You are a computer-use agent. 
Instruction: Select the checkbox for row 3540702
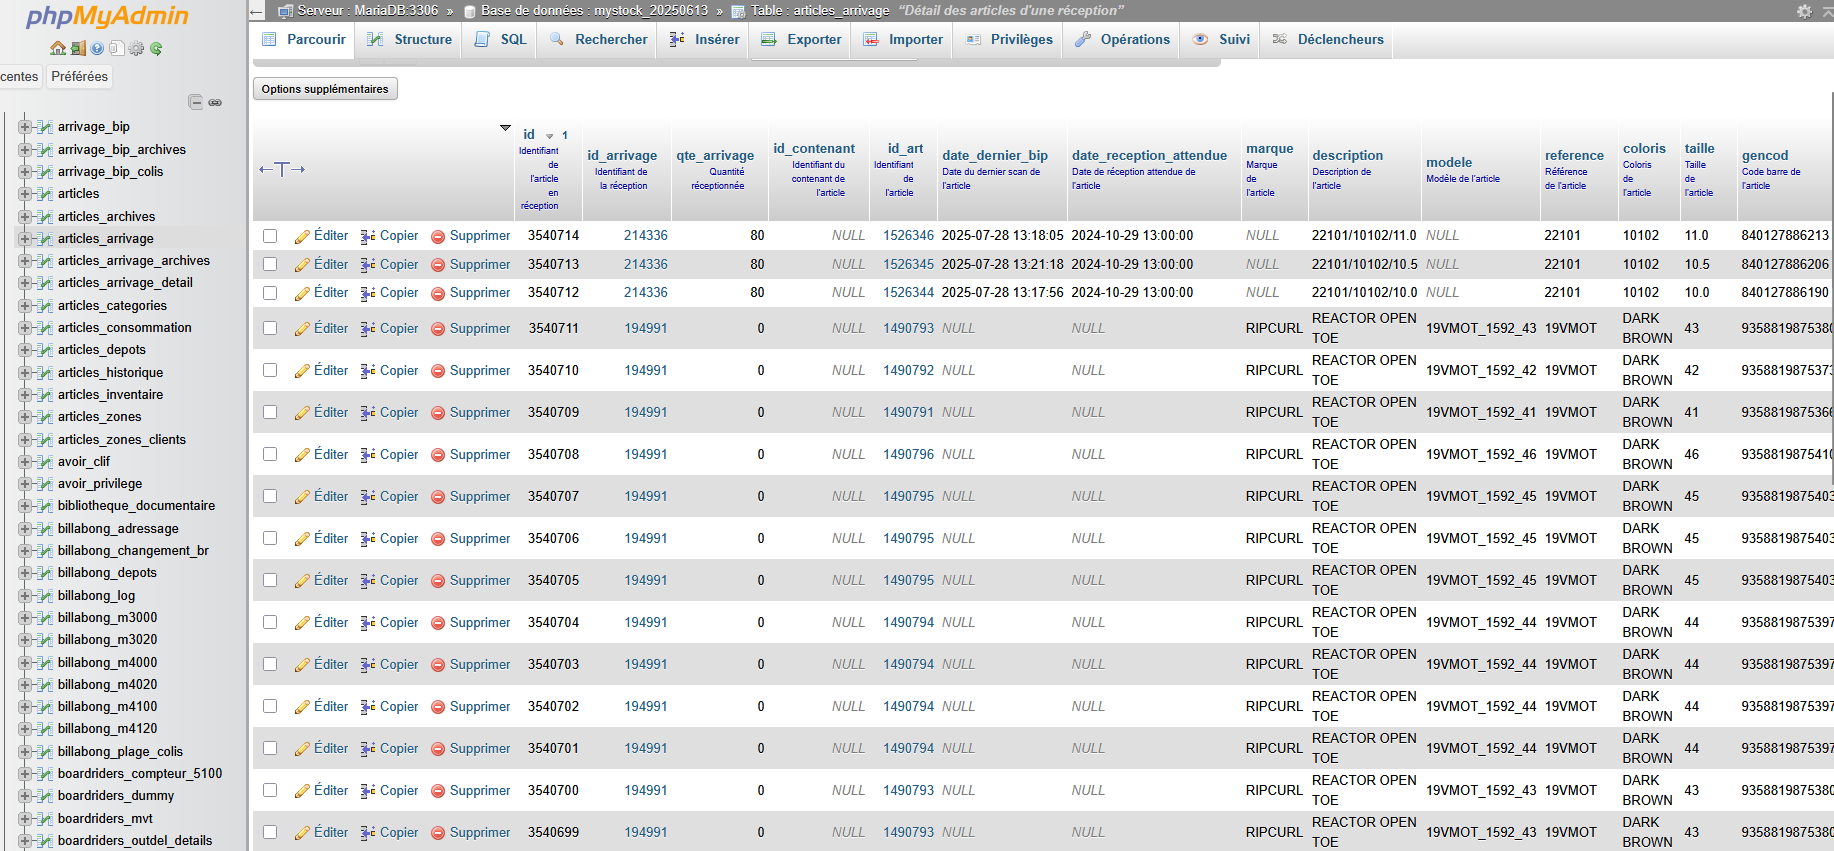point(270,706)
